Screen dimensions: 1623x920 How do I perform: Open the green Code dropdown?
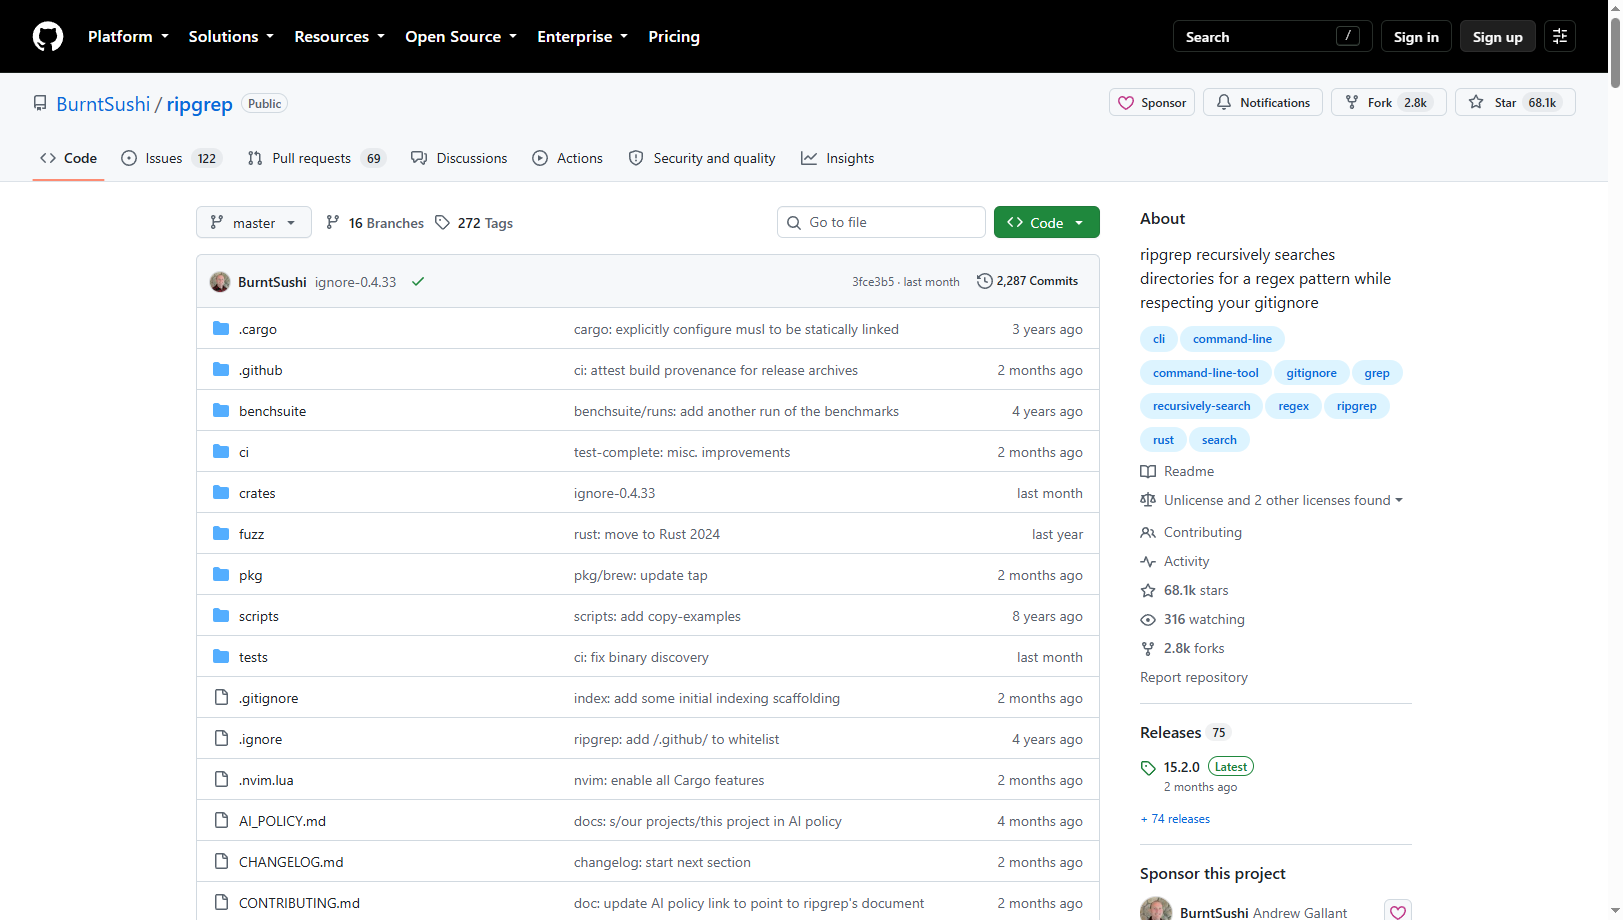click(x=1047, y=223)
